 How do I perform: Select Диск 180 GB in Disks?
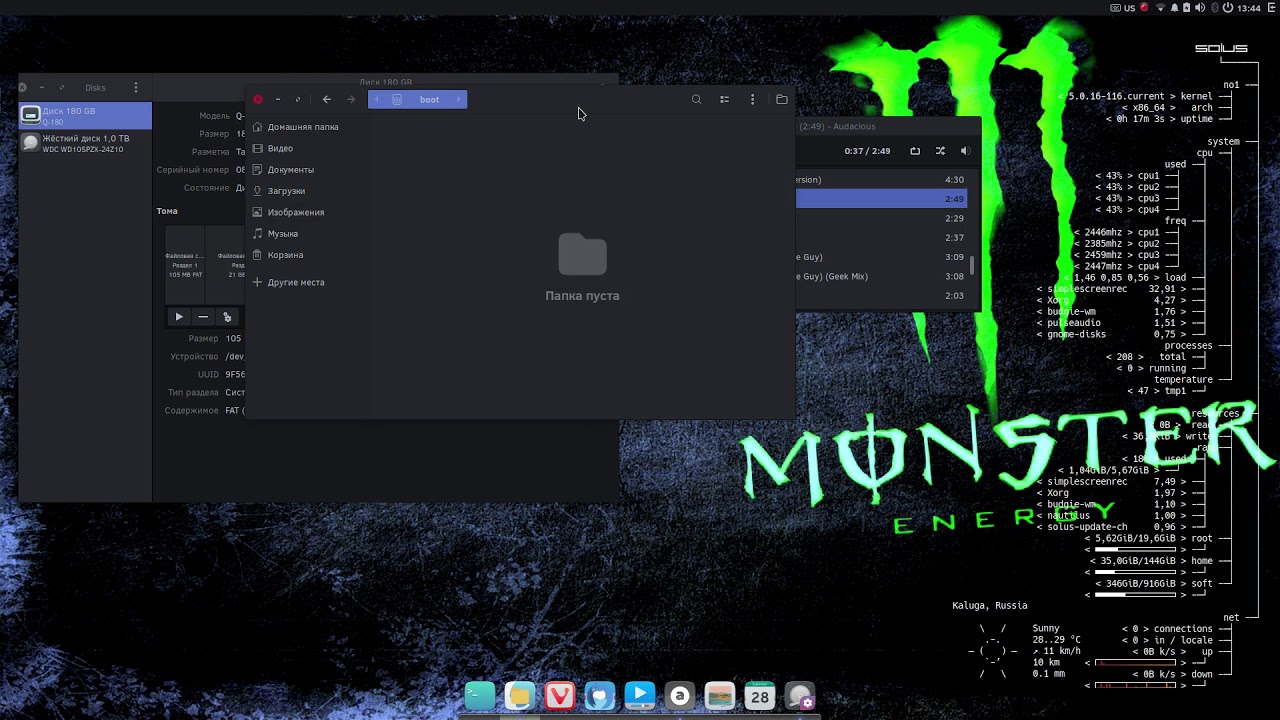85,115
